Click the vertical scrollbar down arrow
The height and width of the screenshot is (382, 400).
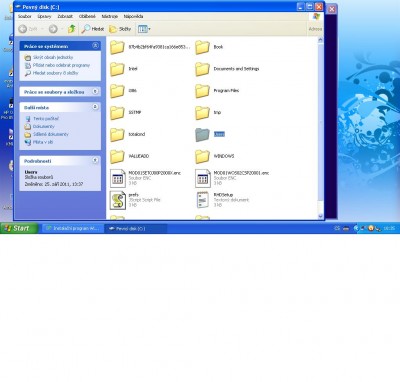[x=320, y=216]
